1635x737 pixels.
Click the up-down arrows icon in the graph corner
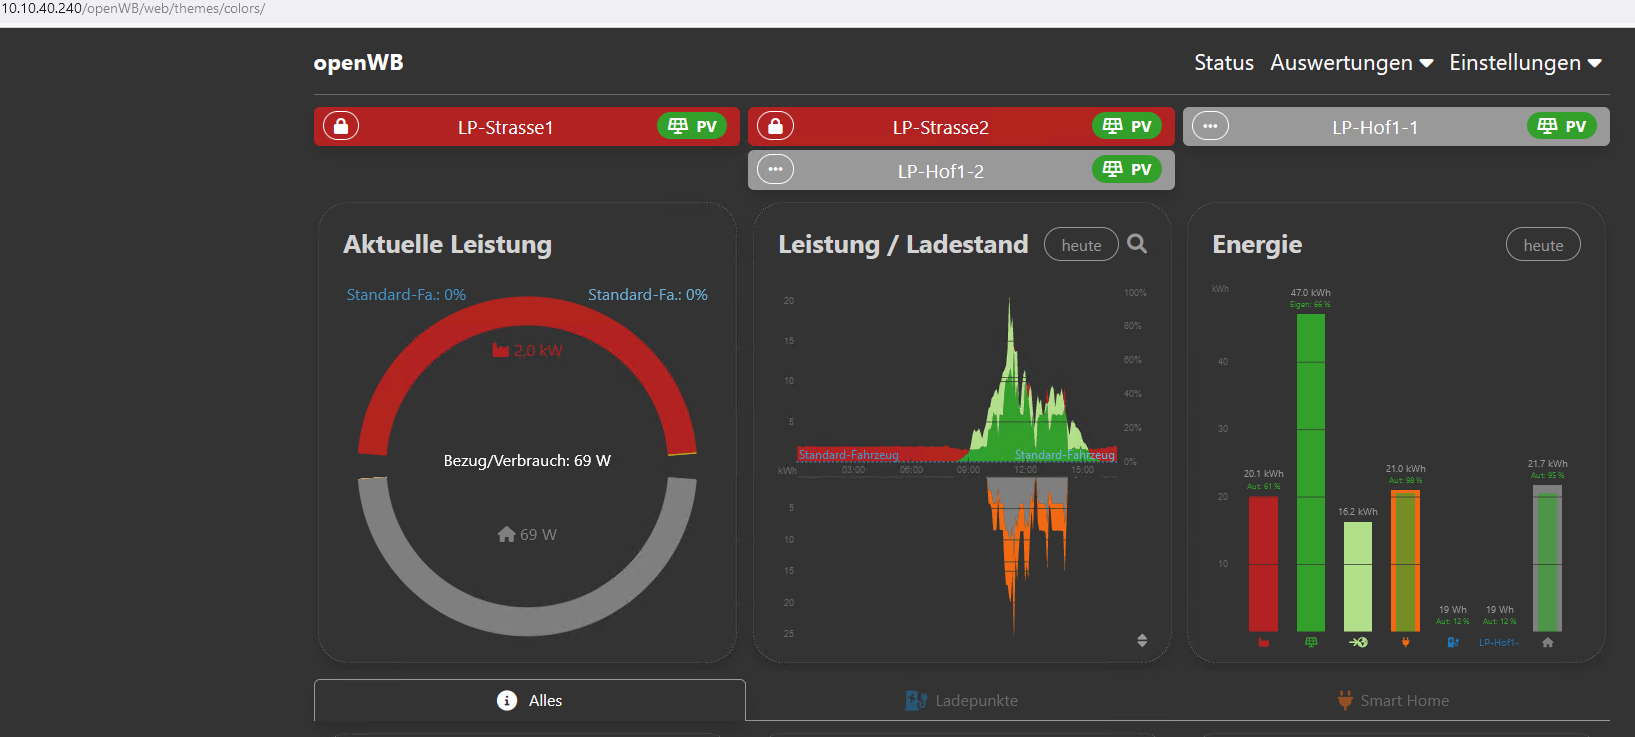(x=1142, y=640)
